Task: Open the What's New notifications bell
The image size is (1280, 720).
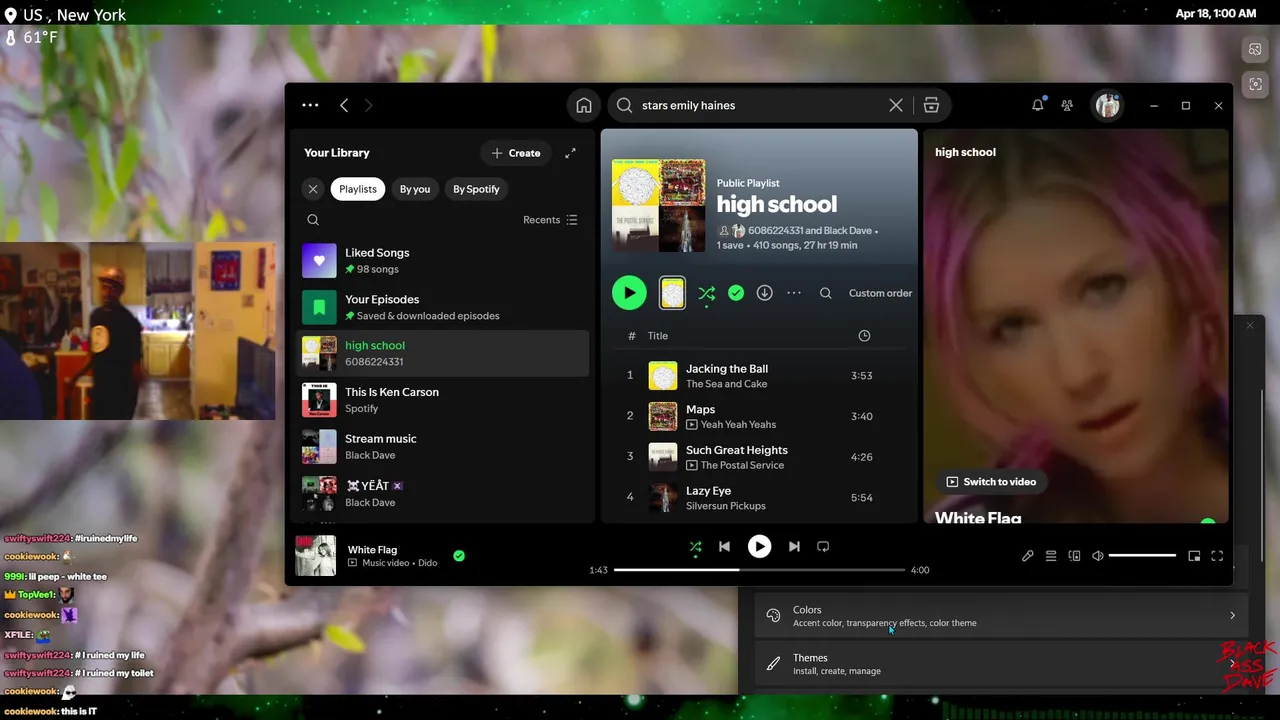Action: pos(1038,105)
